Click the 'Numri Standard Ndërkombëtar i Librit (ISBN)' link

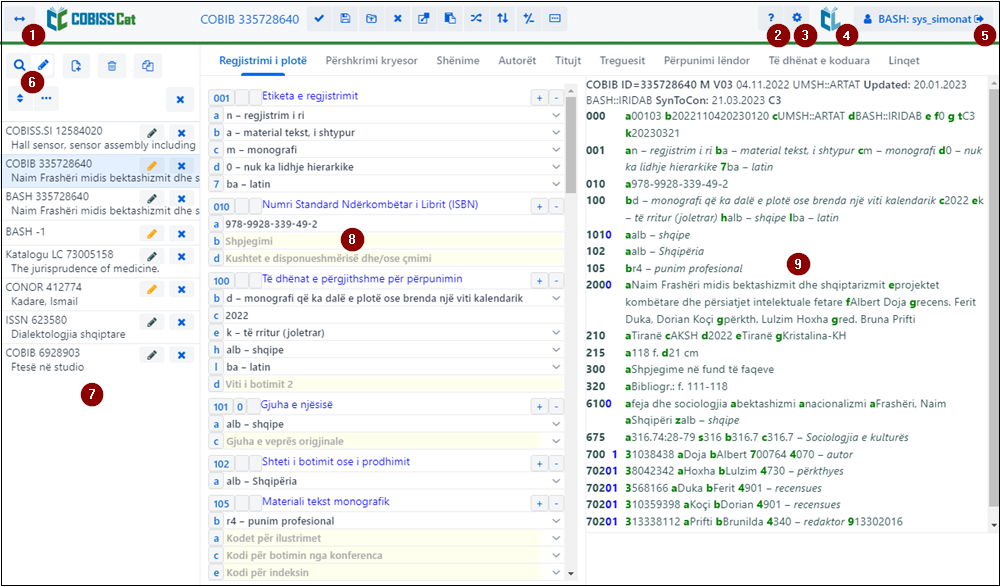(x=370, y=204)
